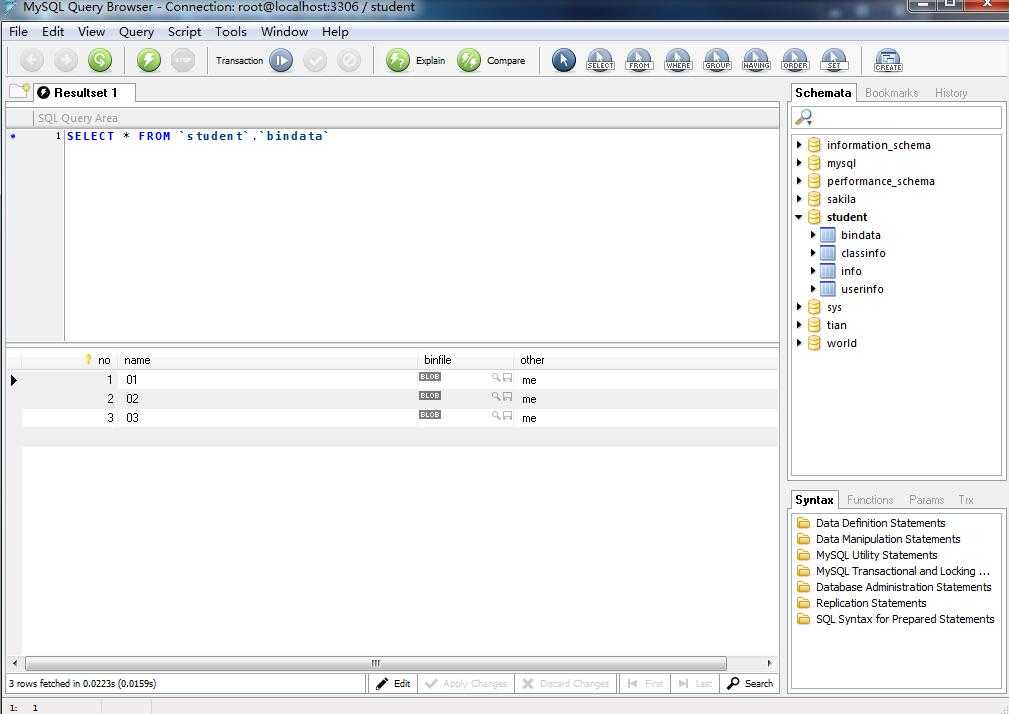The width and height of the screenshot is (1009, 714).
Task: Open BLOB viewer magnifier in row 01
Action: [496, 378]
